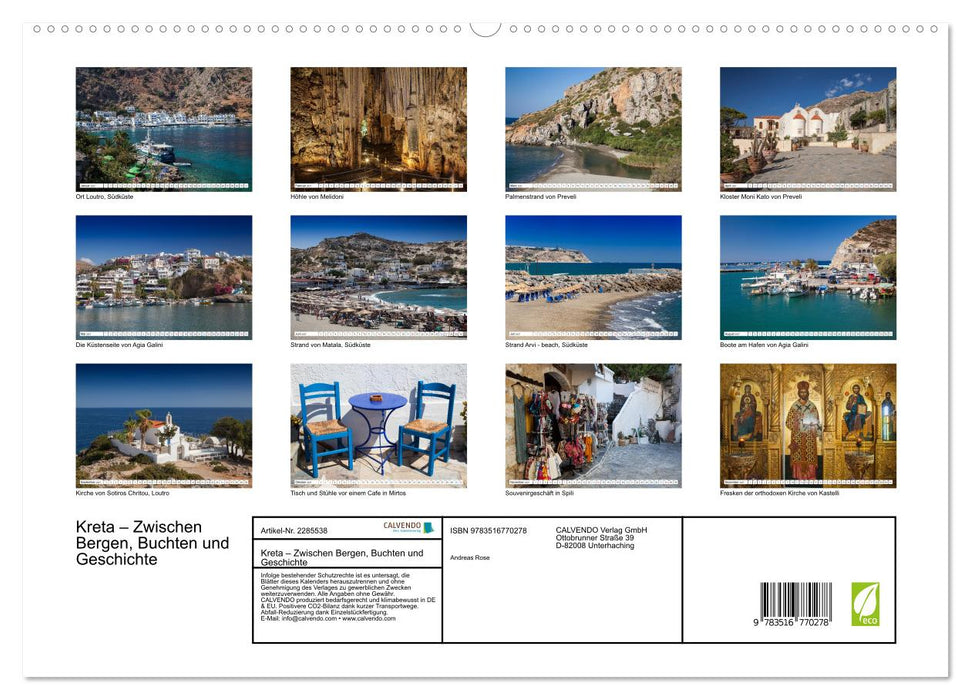The image size is (971, 700).
Task: Click author name 'Andreas Rose'
Action: point(469,558)
